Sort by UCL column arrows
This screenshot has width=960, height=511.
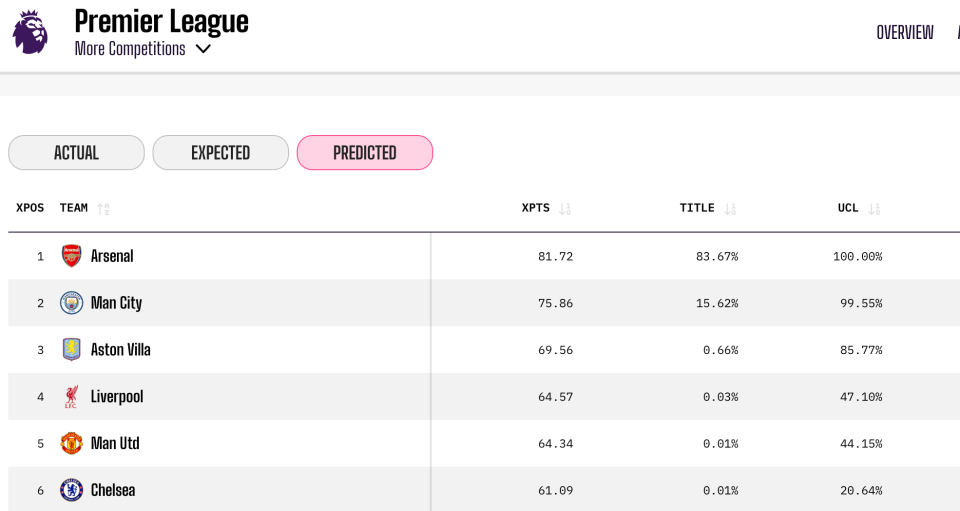pos(874,209)
